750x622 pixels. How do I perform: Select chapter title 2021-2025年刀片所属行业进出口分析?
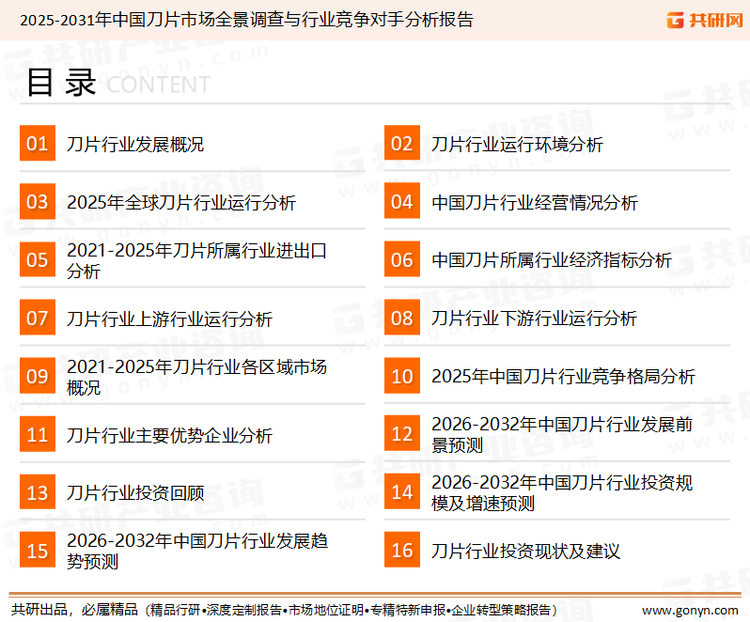click(x=197, y=261)
